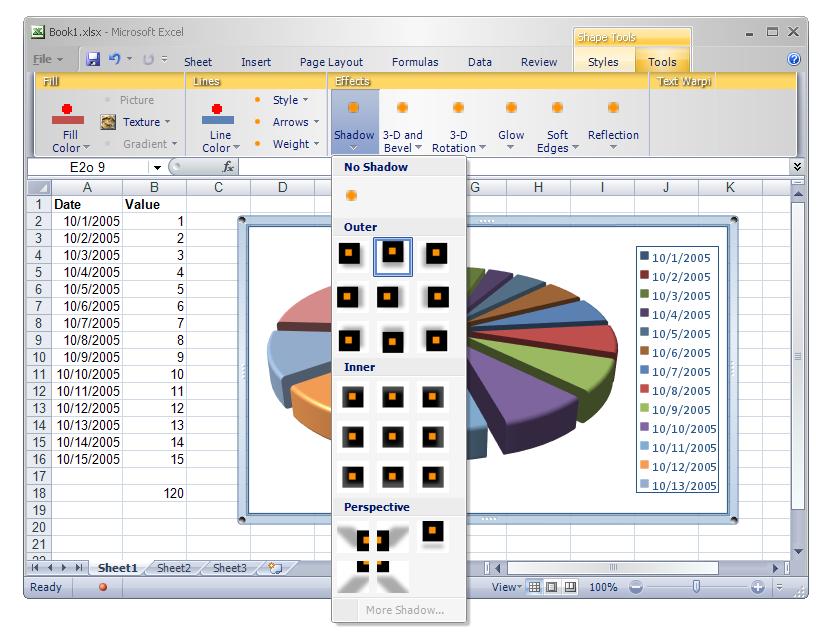Choose the last Inner shadow in bottom row
826x642 pixels.
[x=432, y=477]
